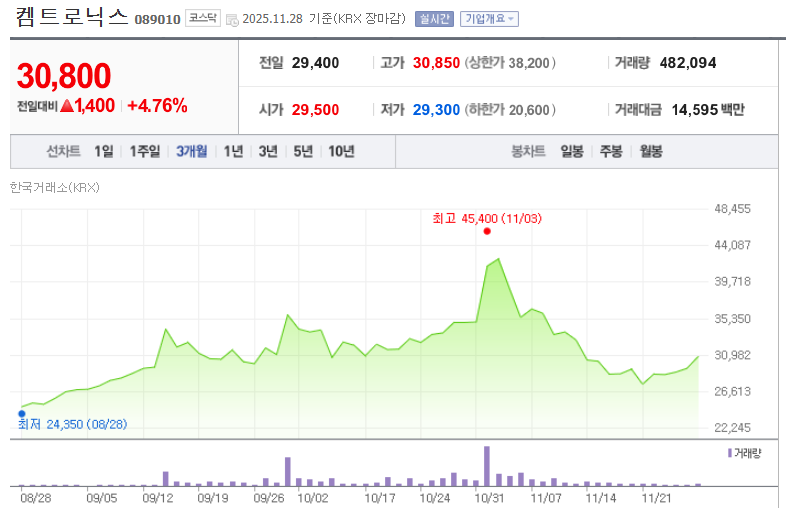Image resolution: width=786 pixels, height=508 pixels.
Task: Click the 저가 value 29,300
Action: point(436,109)
